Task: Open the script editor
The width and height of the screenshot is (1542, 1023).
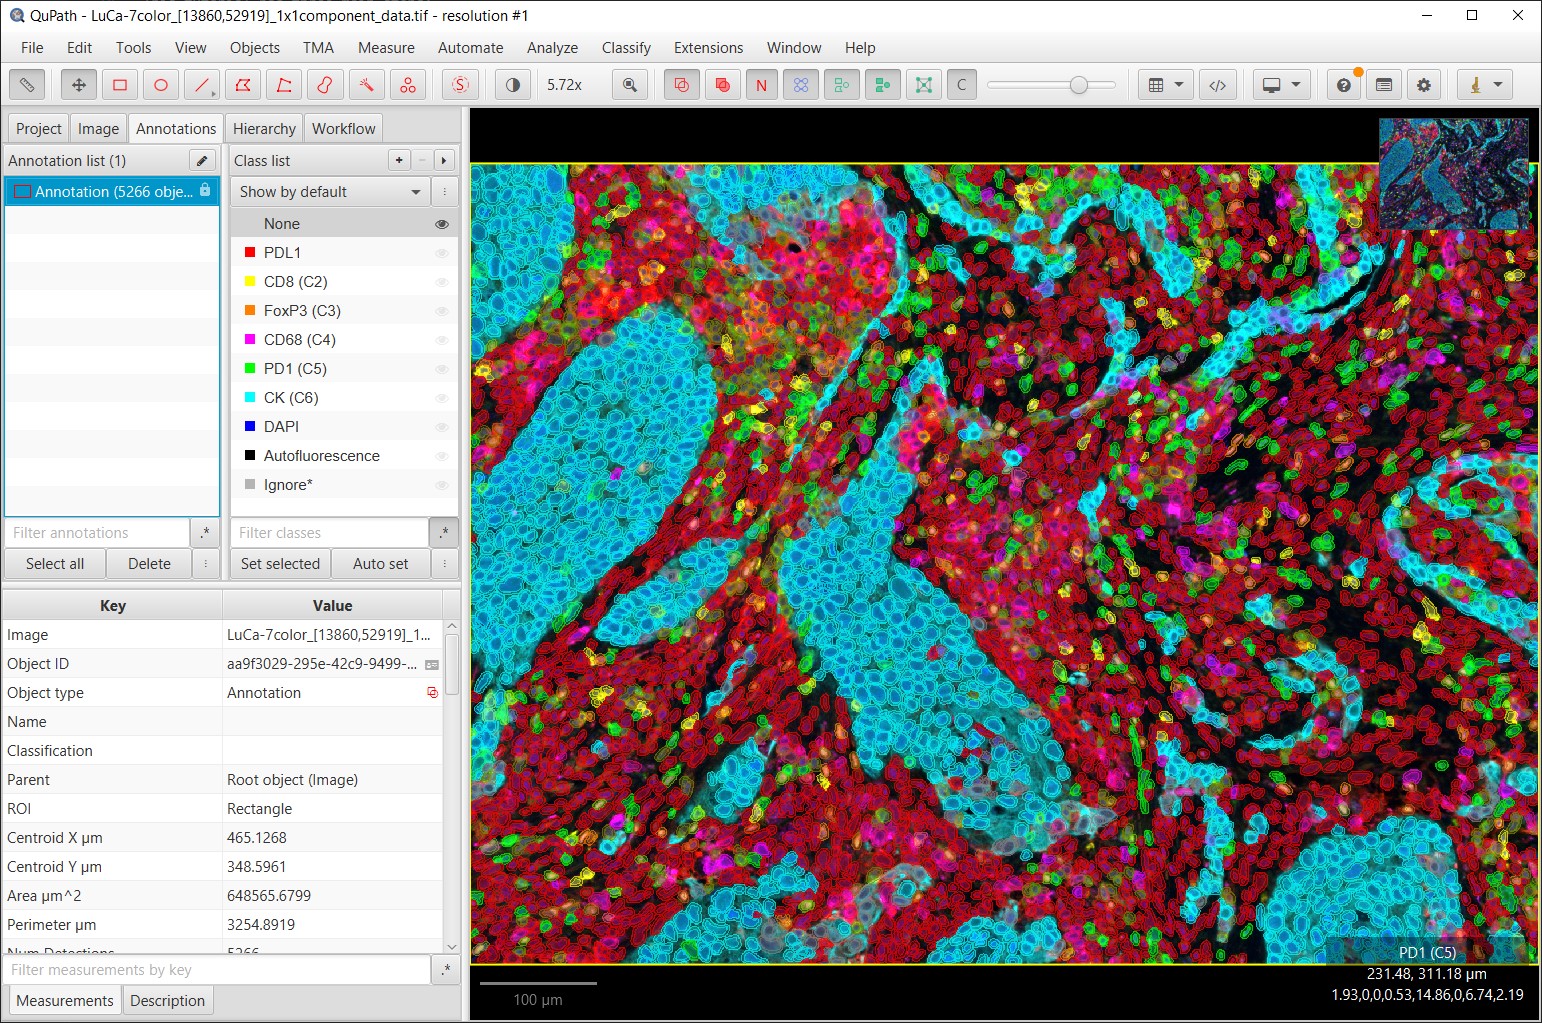Action: 1217,85
